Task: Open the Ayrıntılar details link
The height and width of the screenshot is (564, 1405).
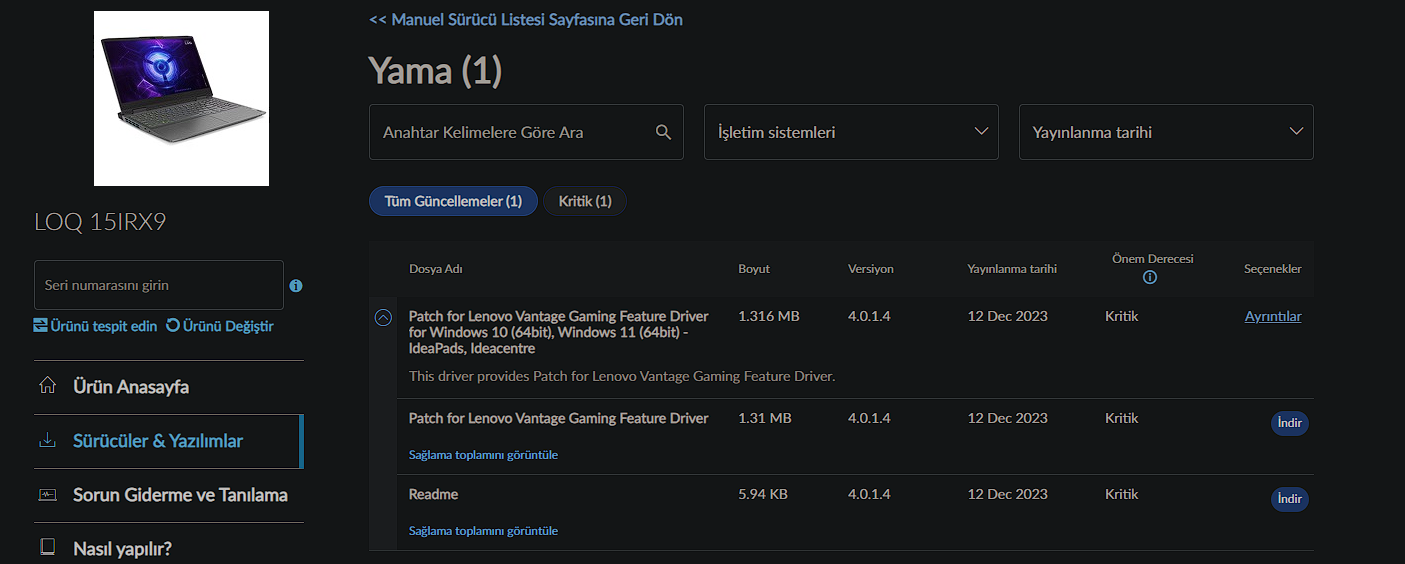Action: (1272, 317)
